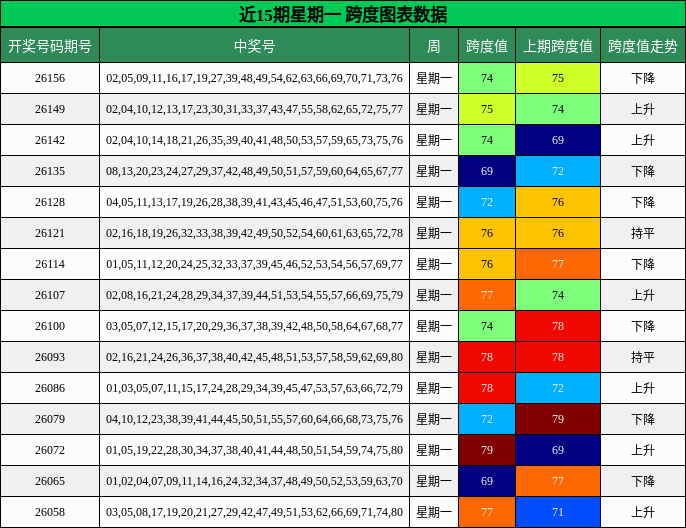This screenshot has height=528, width=686.
Task: Click winning numbers of issue 26114
Action: (x=255, y=265)
